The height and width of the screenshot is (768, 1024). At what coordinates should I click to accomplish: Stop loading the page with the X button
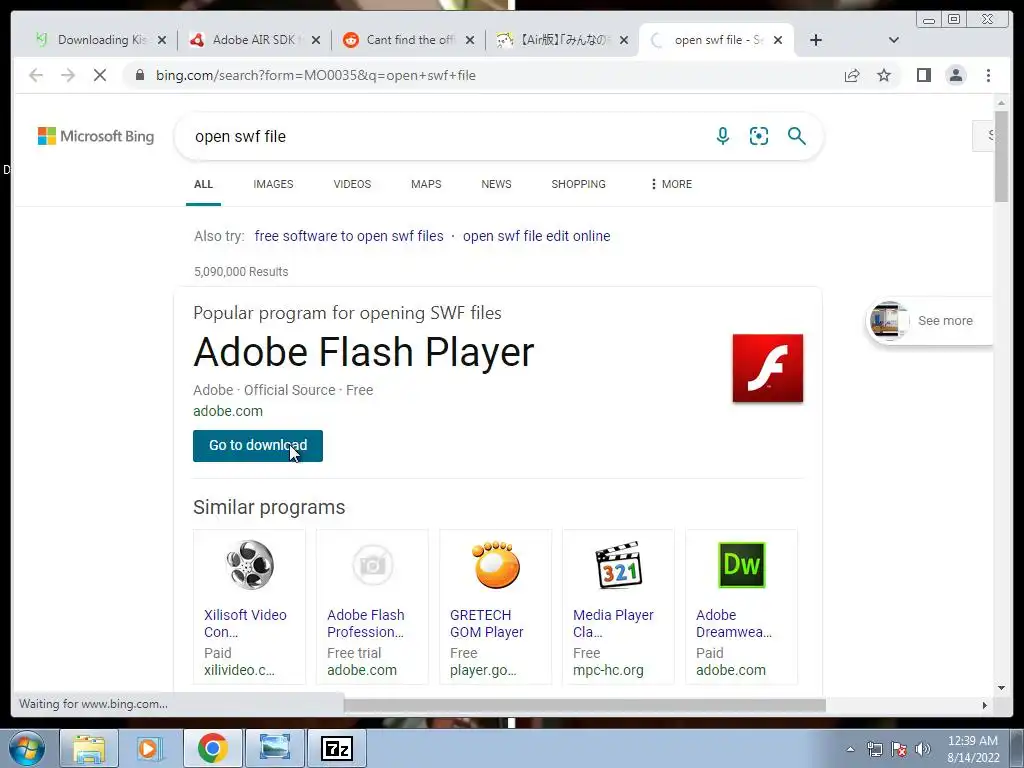click(99, 75)
